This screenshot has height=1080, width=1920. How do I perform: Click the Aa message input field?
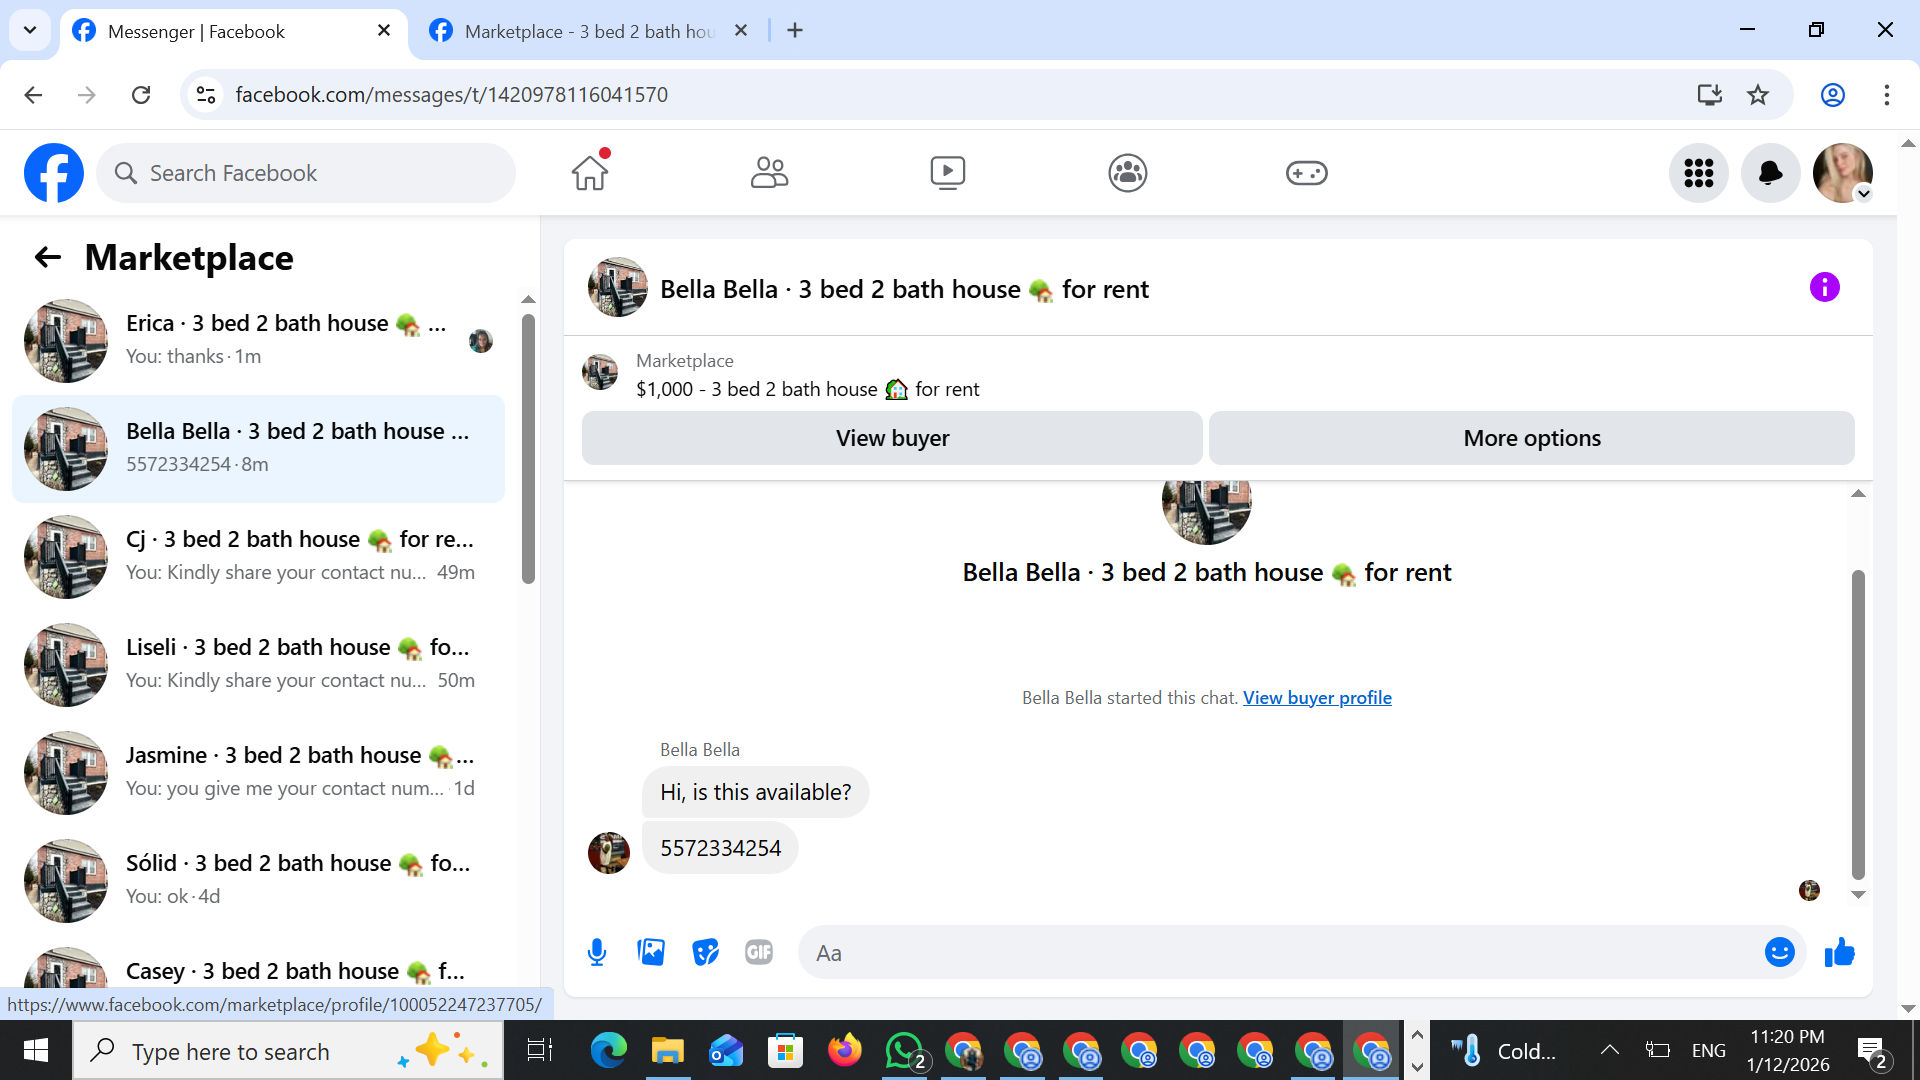pos(1280,952)
